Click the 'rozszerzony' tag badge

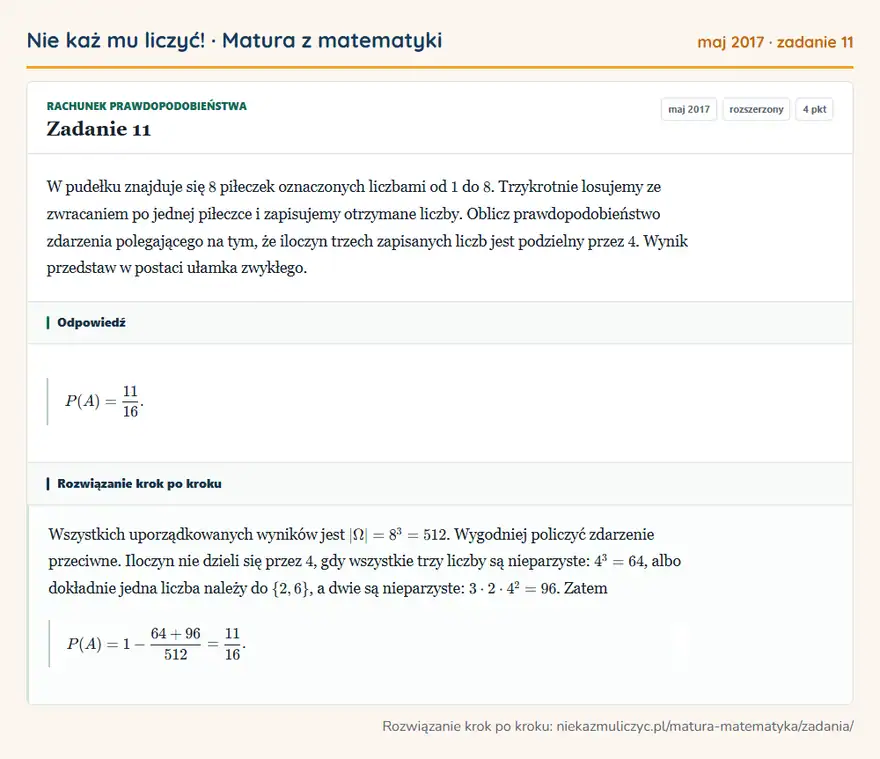(x=756, y=109)
